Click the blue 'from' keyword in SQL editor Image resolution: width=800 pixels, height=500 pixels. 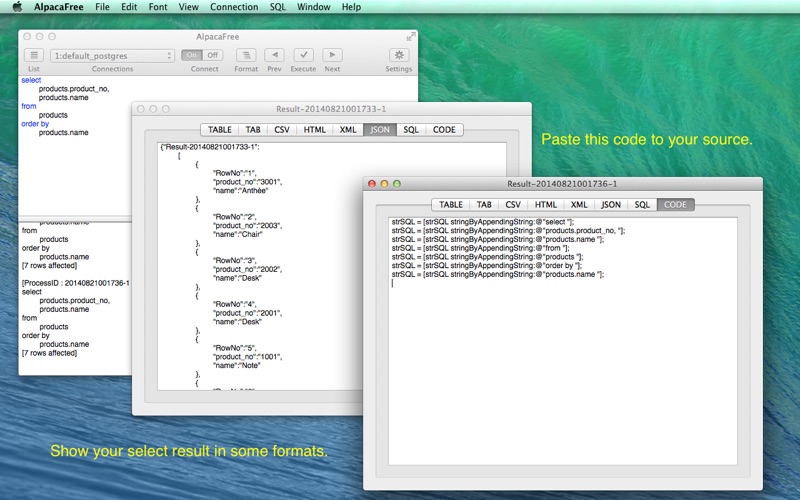point(29,106)
